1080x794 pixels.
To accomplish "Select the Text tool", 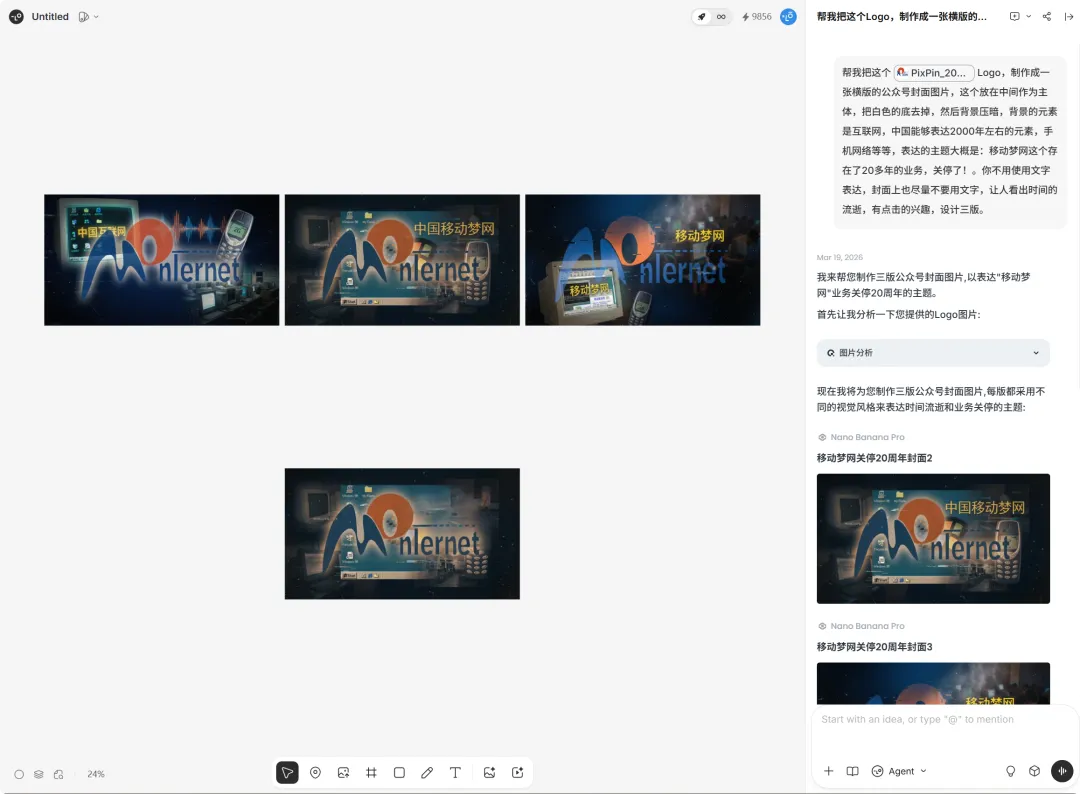I will click(x=455, y=773).
